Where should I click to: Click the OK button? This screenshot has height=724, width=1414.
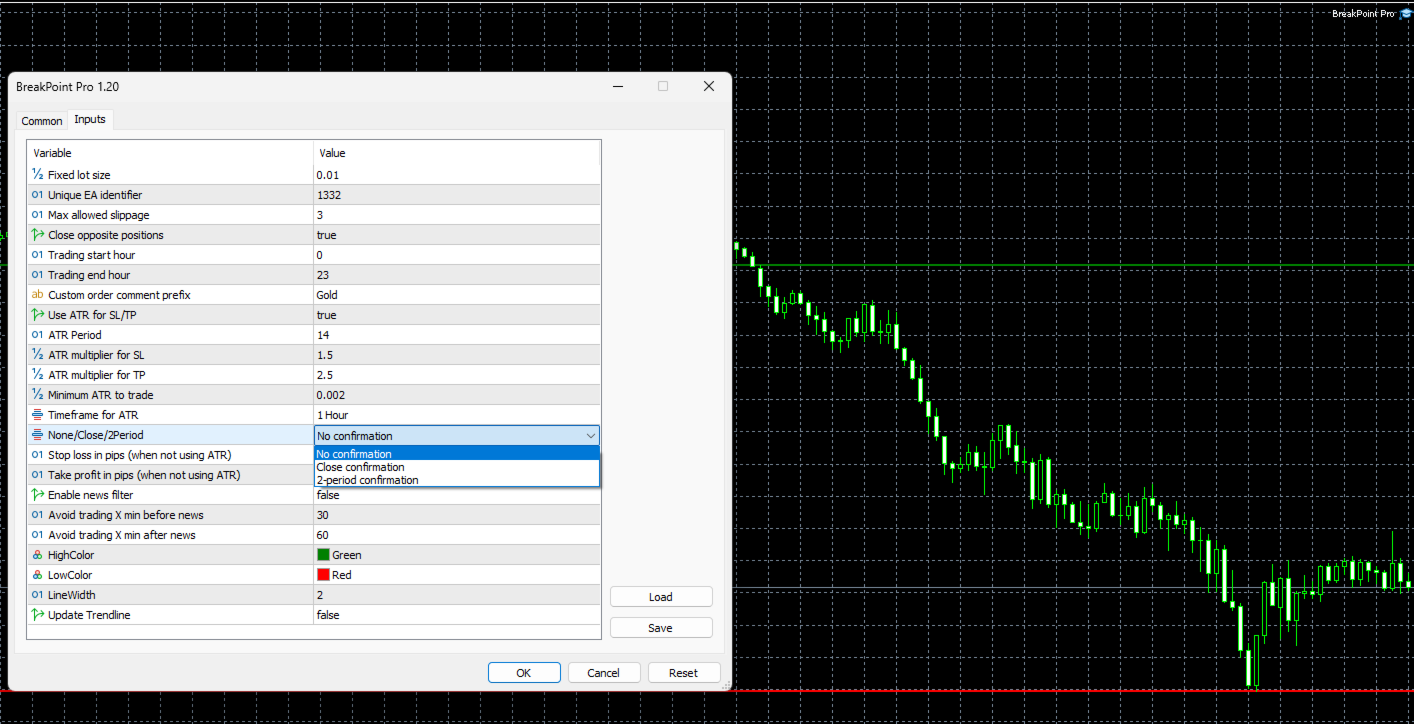point(524,673)
